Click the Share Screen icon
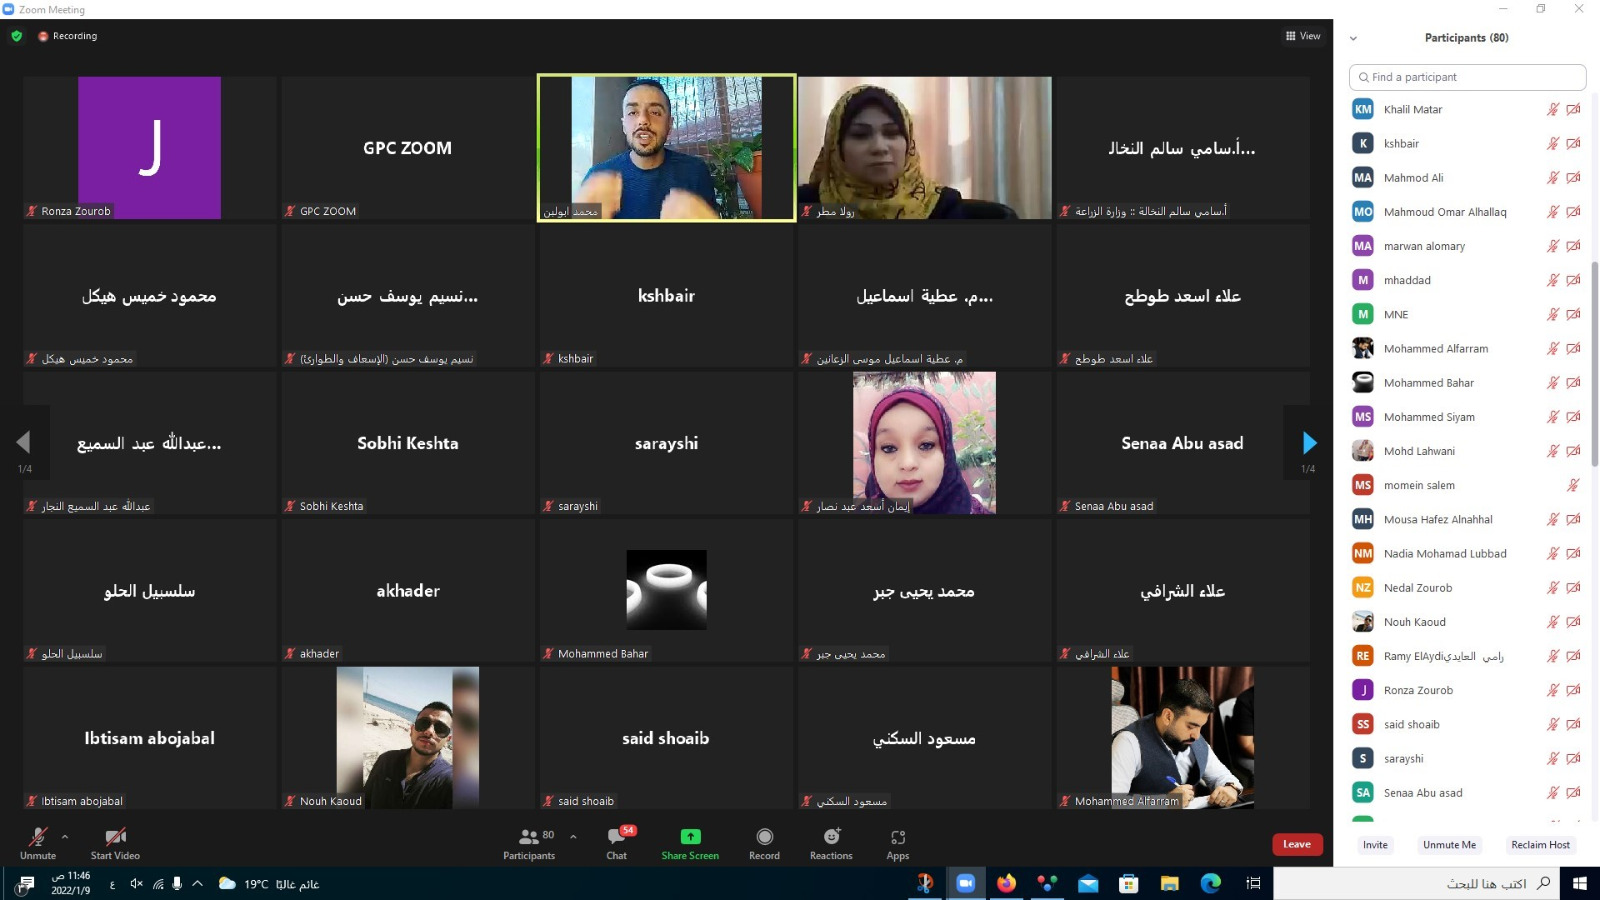Screen dimensions: 1600x900 click(690, 837)
